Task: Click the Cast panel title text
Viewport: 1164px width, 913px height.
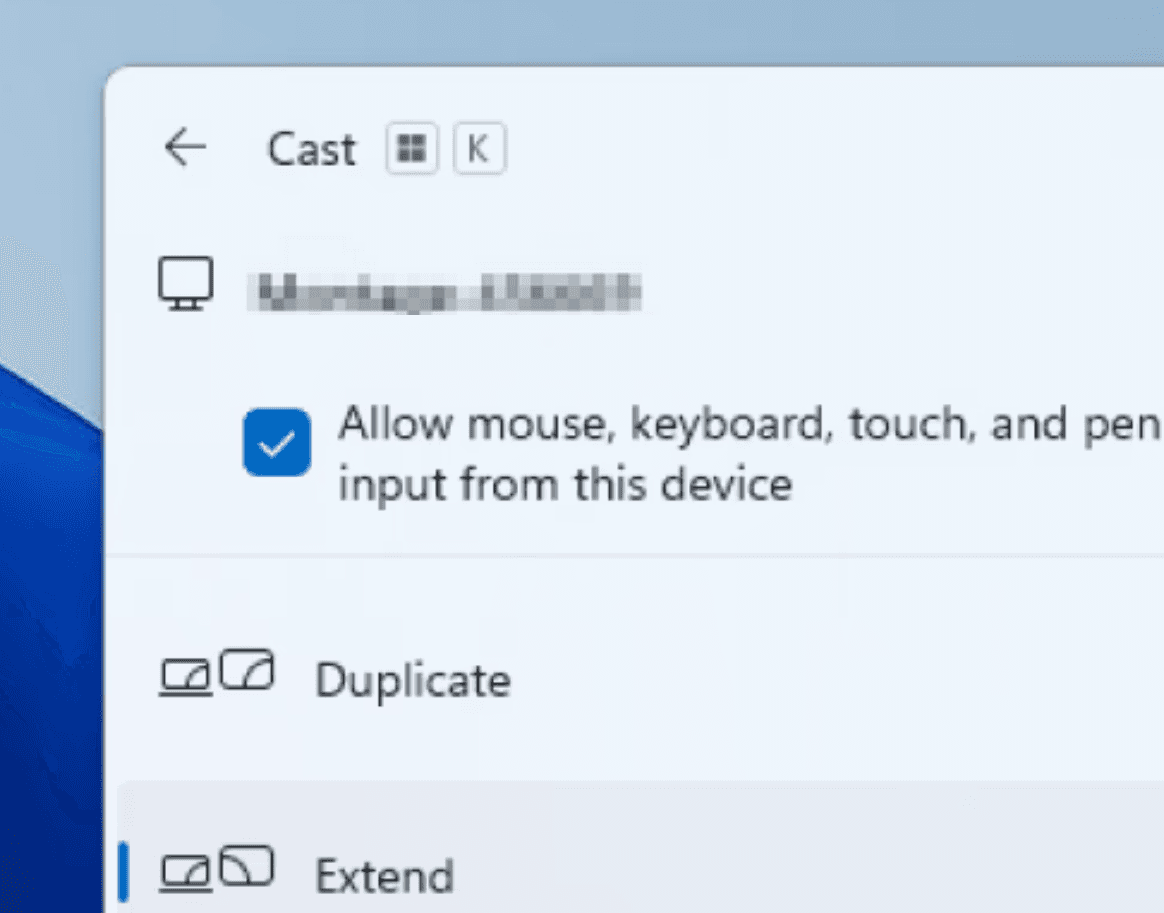Action: point(312,149)
